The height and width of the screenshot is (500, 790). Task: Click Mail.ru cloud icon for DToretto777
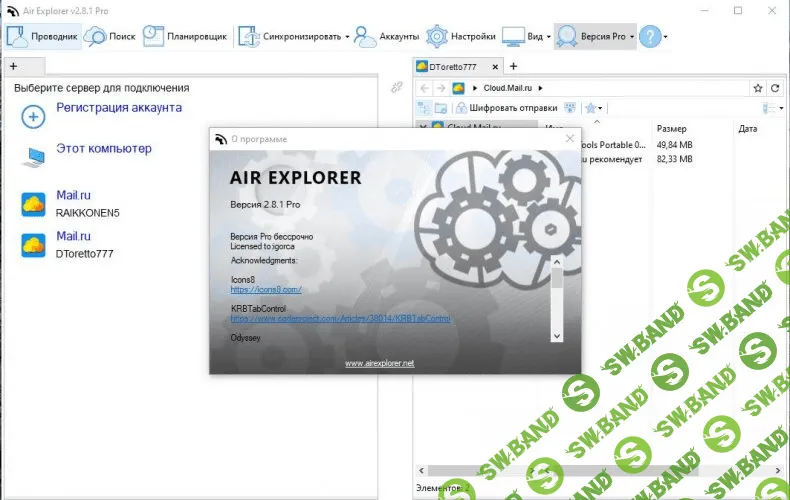coord(33,245)
